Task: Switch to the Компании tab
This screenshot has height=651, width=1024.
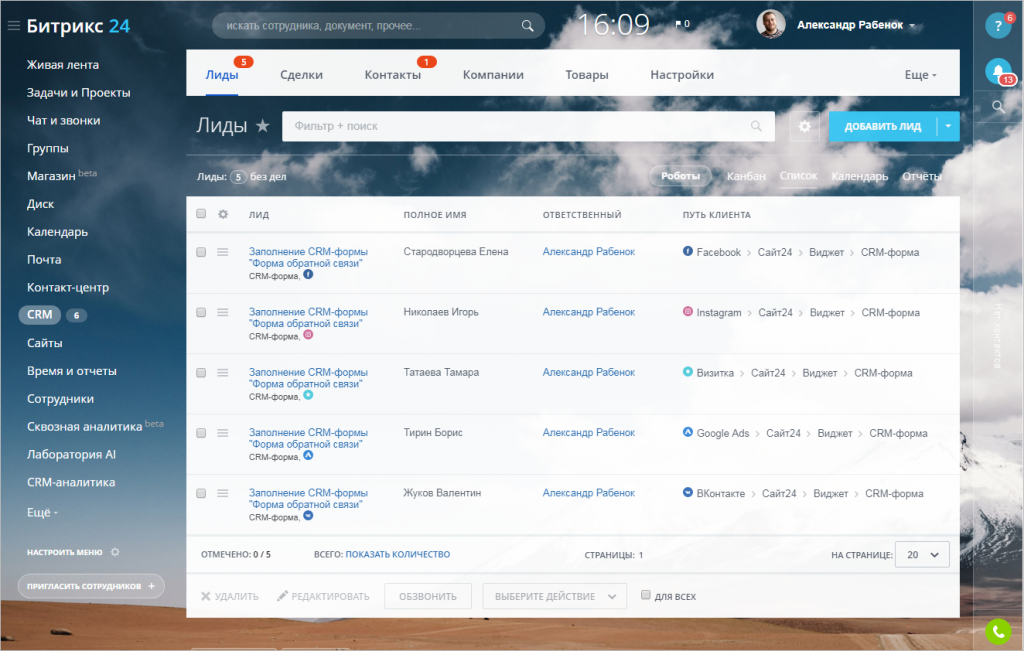Action: pyautogui.click(x=493, y=75)
